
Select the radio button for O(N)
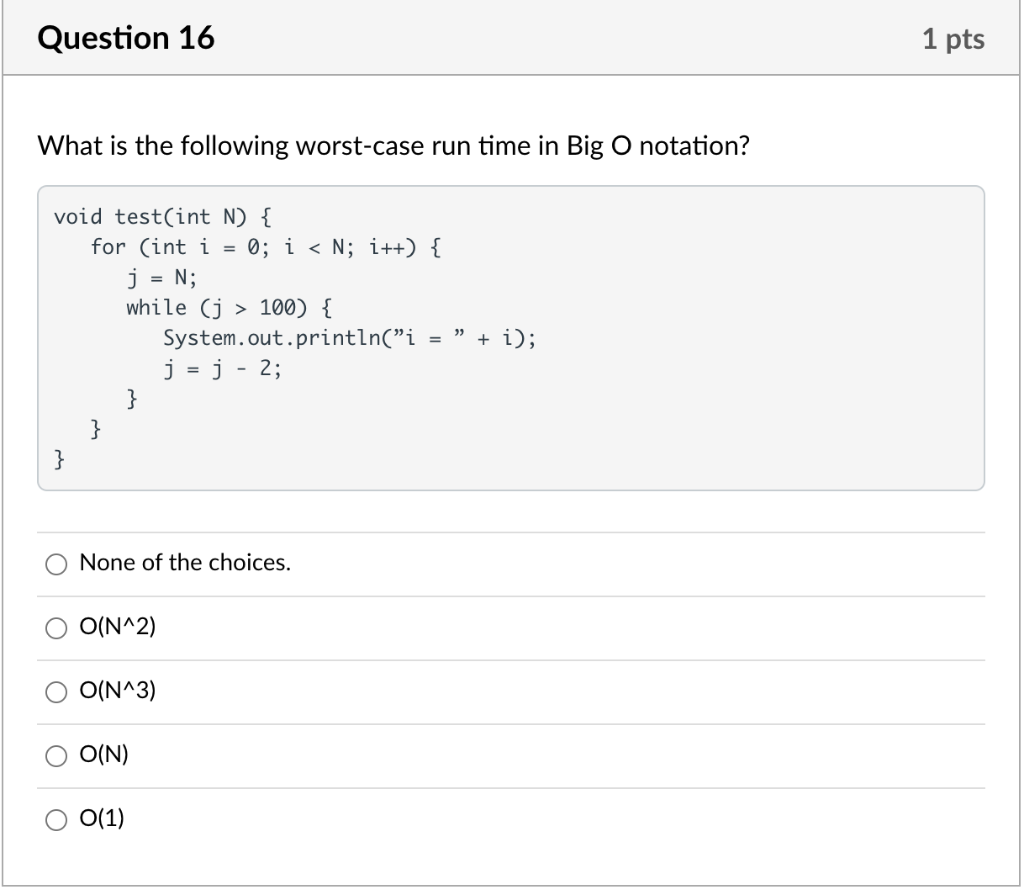tap(56, 755)
